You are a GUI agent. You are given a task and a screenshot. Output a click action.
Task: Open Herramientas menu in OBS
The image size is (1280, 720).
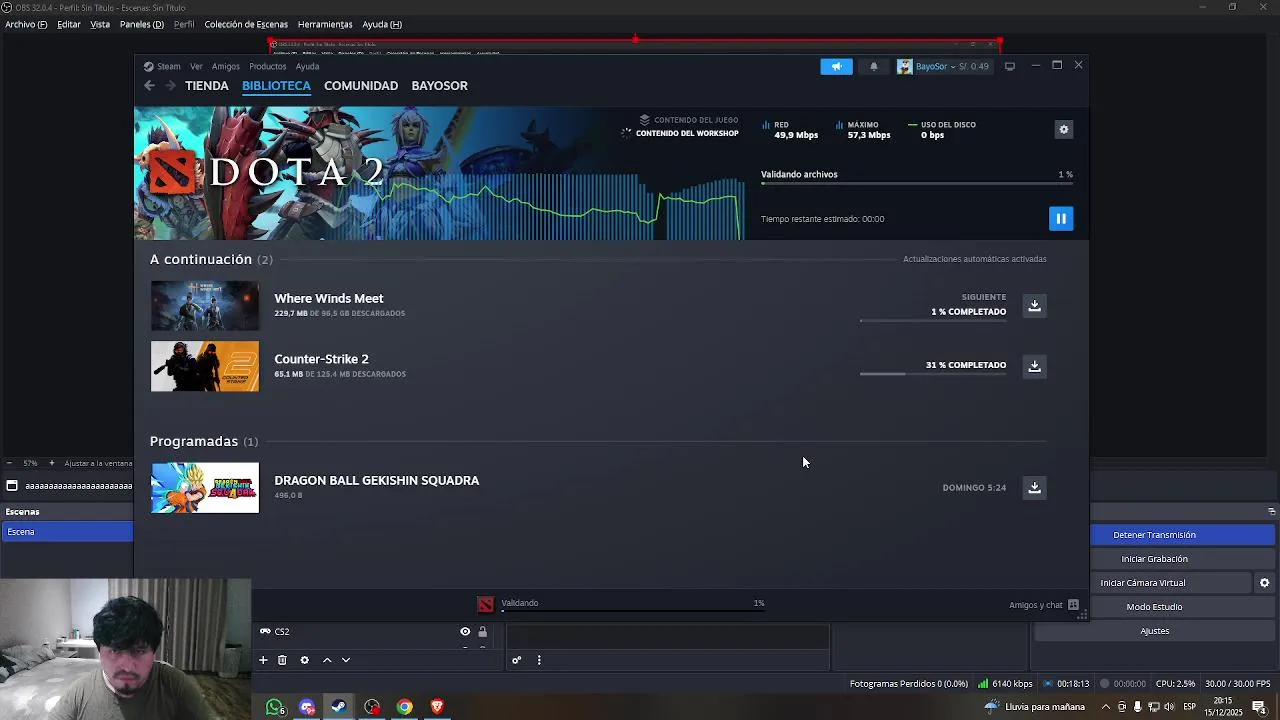(325, 24)
